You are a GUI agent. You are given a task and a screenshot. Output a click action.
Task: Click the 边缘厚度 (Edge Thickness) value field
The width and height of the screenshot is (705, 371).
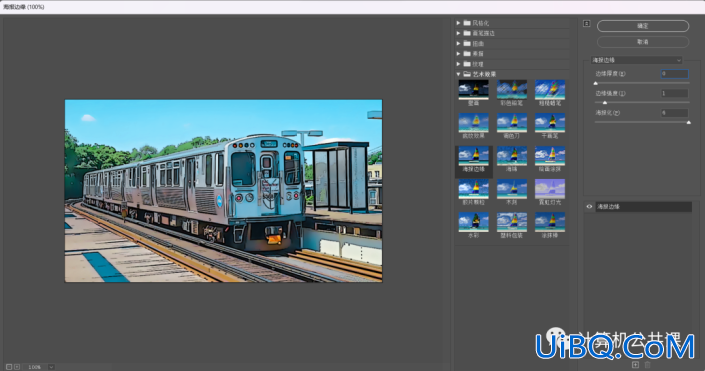tap(674, 74)
